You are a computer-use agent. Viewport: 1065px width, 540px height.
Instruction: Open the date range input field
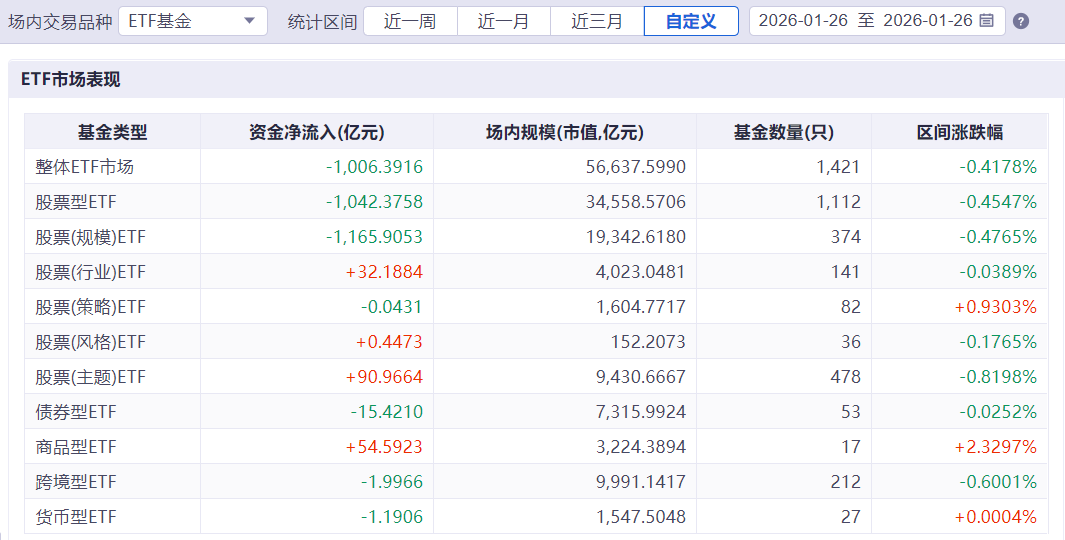click(876, 21)
